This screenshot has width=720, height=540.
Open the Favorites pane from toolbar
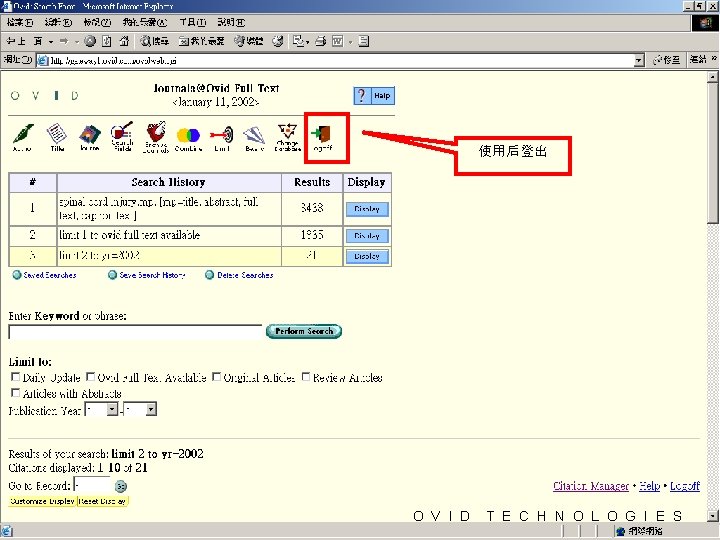pos(201,41)
